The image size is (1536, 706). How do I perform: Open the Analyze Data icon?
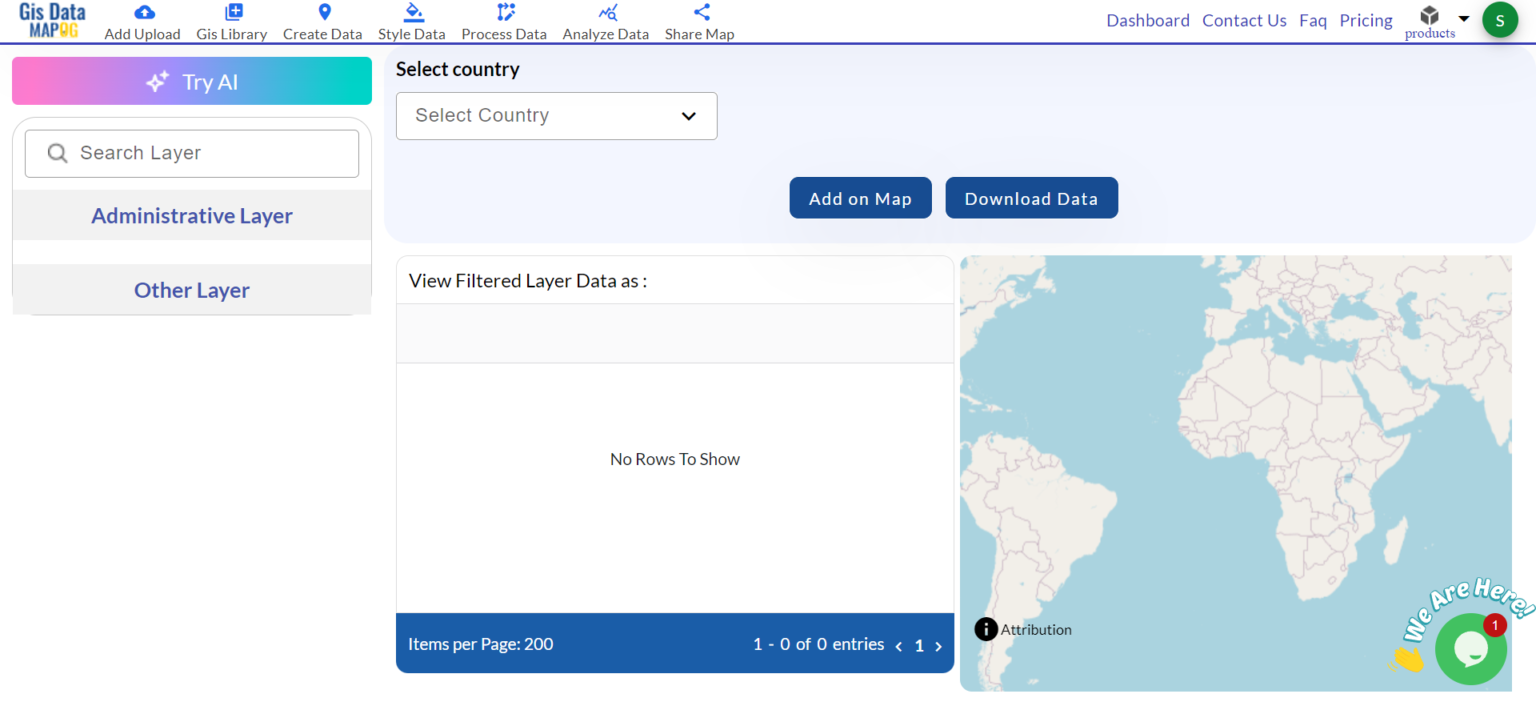click(608, 12)
